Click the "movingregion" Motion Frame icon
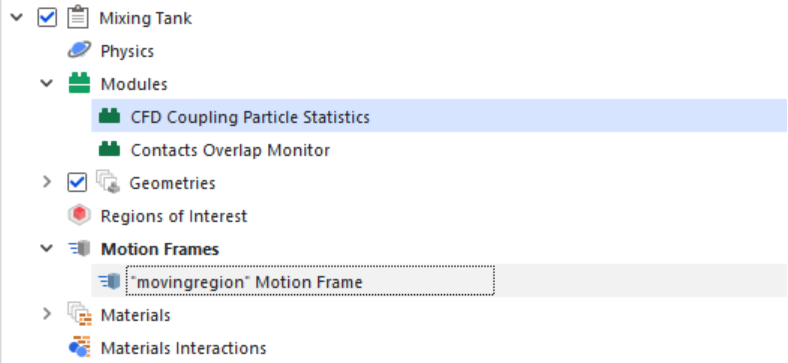The image size is (788, 363). pos(110,282)
